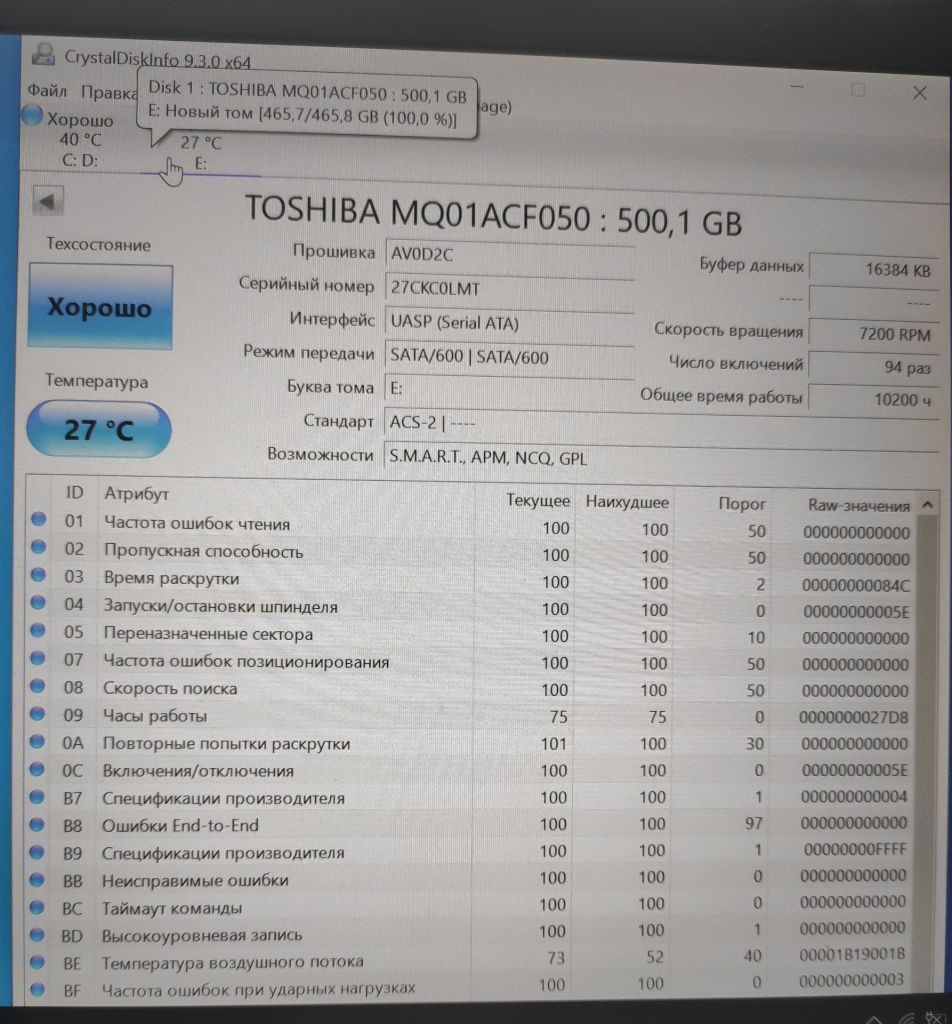Select the Время раскрутки row

(471, 581)
